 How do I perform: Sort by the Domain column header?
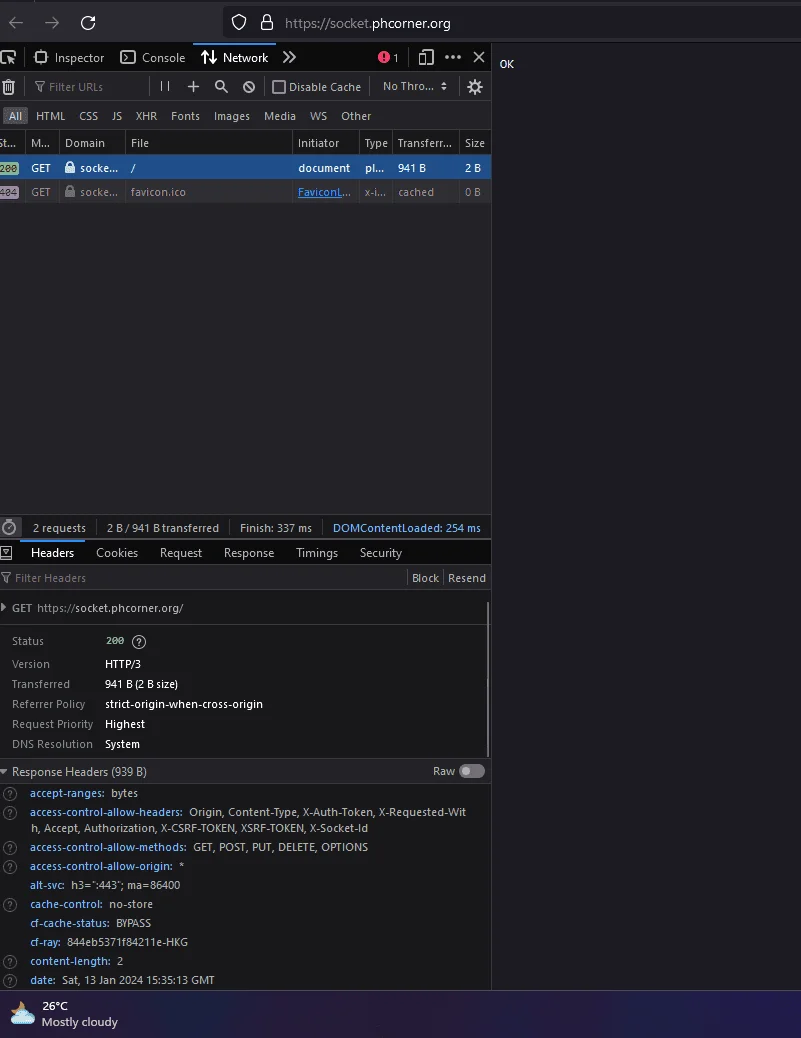click(92, 143)
